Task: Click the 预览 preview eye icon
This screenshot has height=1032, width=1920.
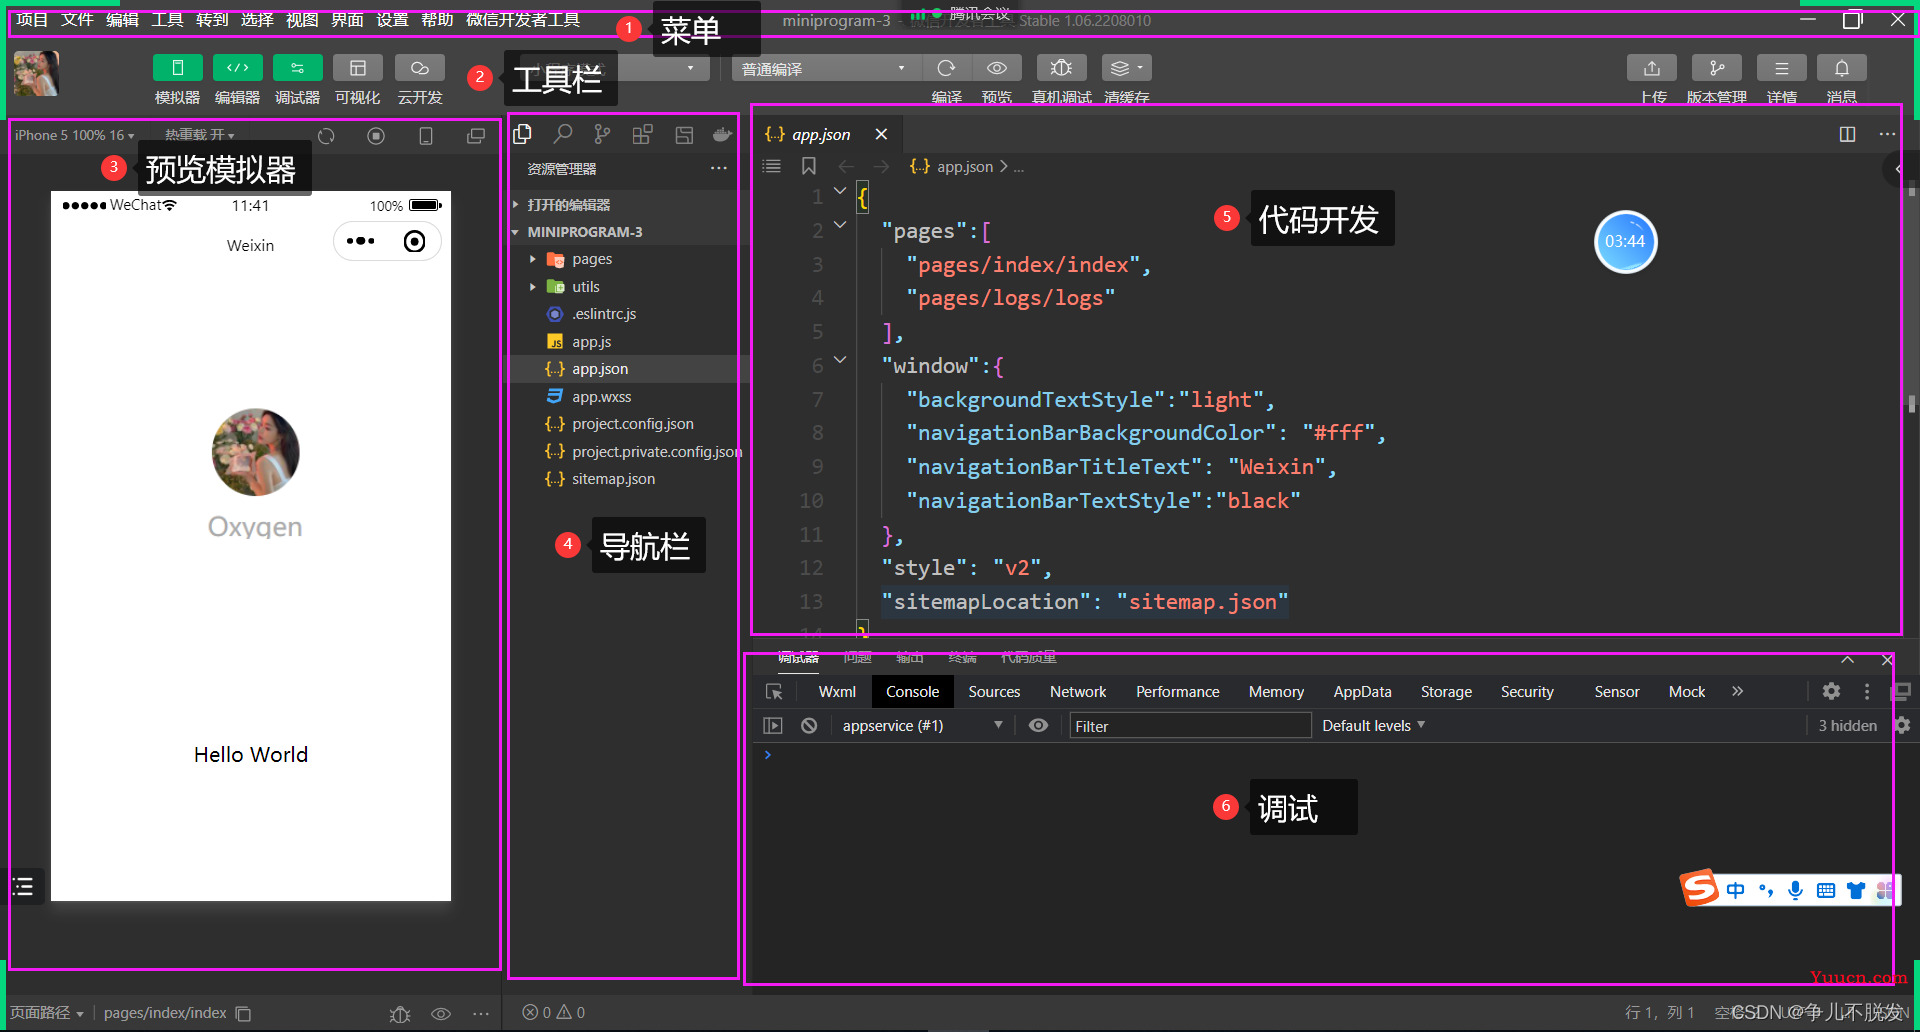Action: point(996,68)
